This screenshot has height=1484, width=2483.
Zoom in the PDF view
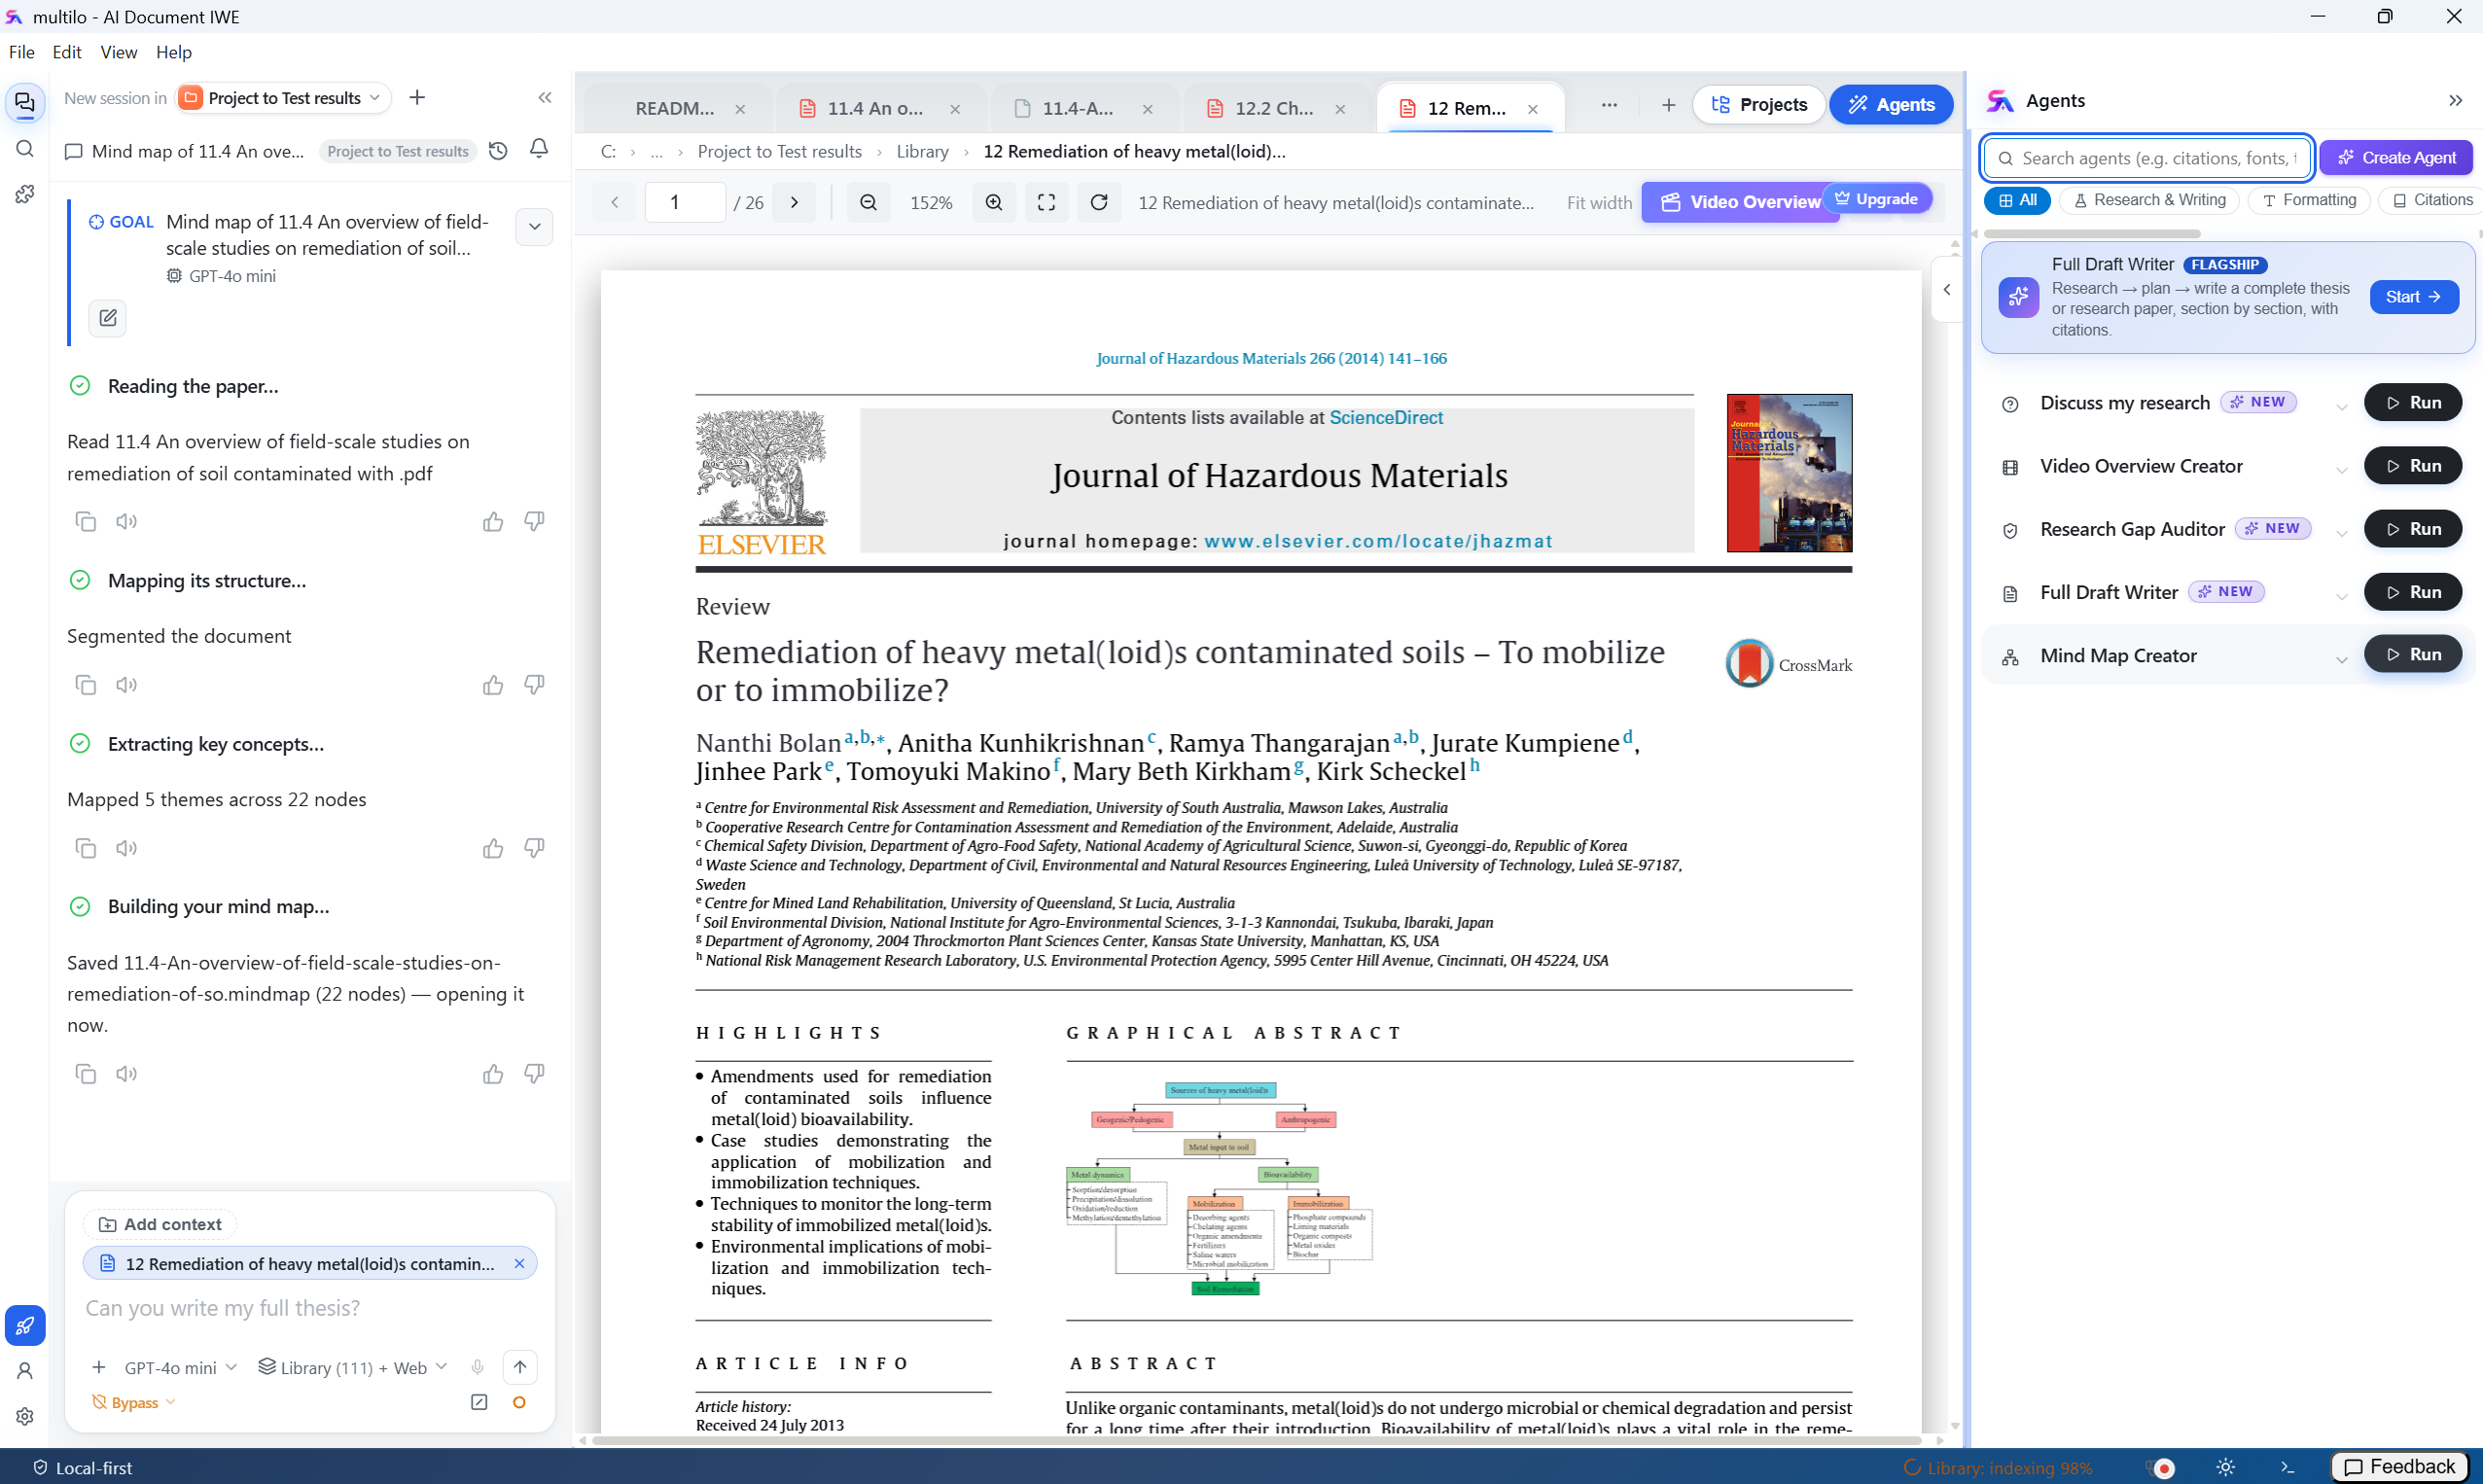coord(994,203)
